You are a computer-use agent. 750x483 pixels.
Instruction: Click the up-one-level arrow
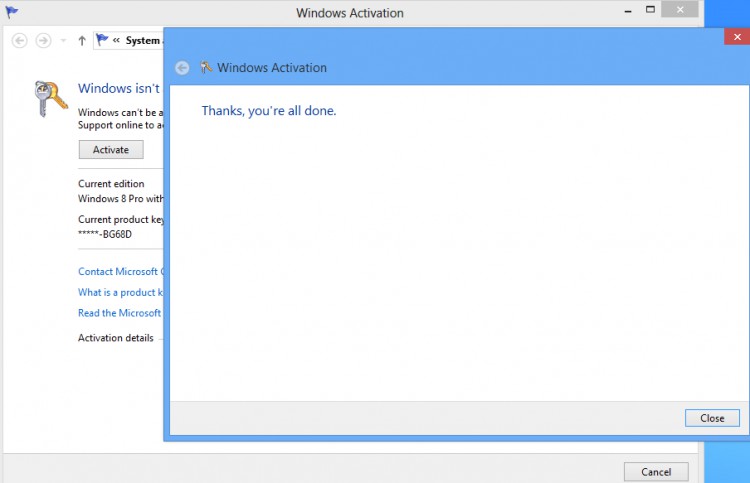point(82,41)
